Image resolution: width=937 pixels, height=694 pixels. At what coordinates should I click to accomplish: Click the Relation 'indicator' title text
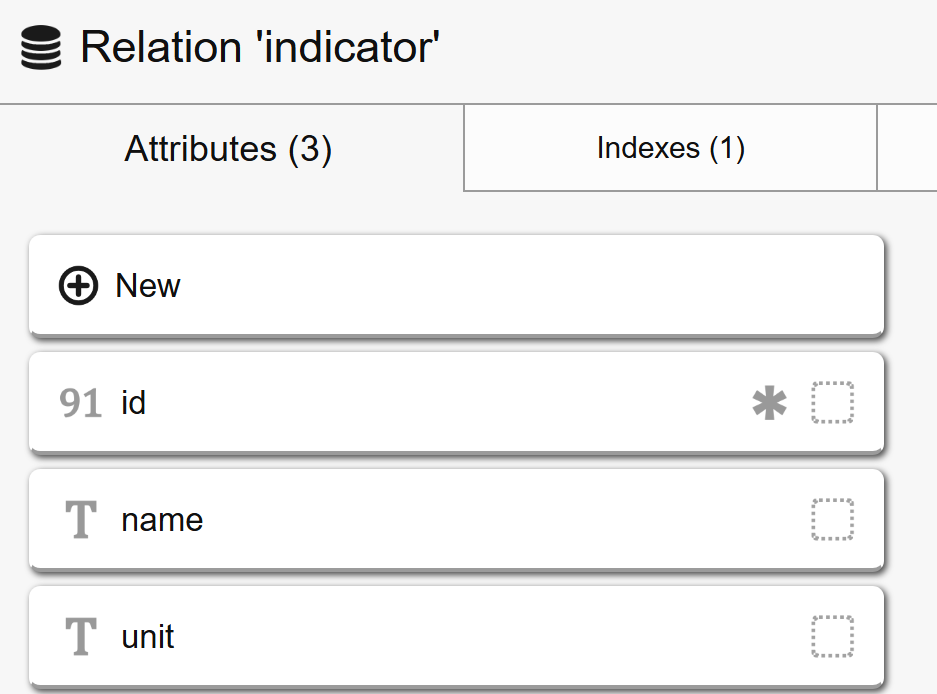coord(260,48)
